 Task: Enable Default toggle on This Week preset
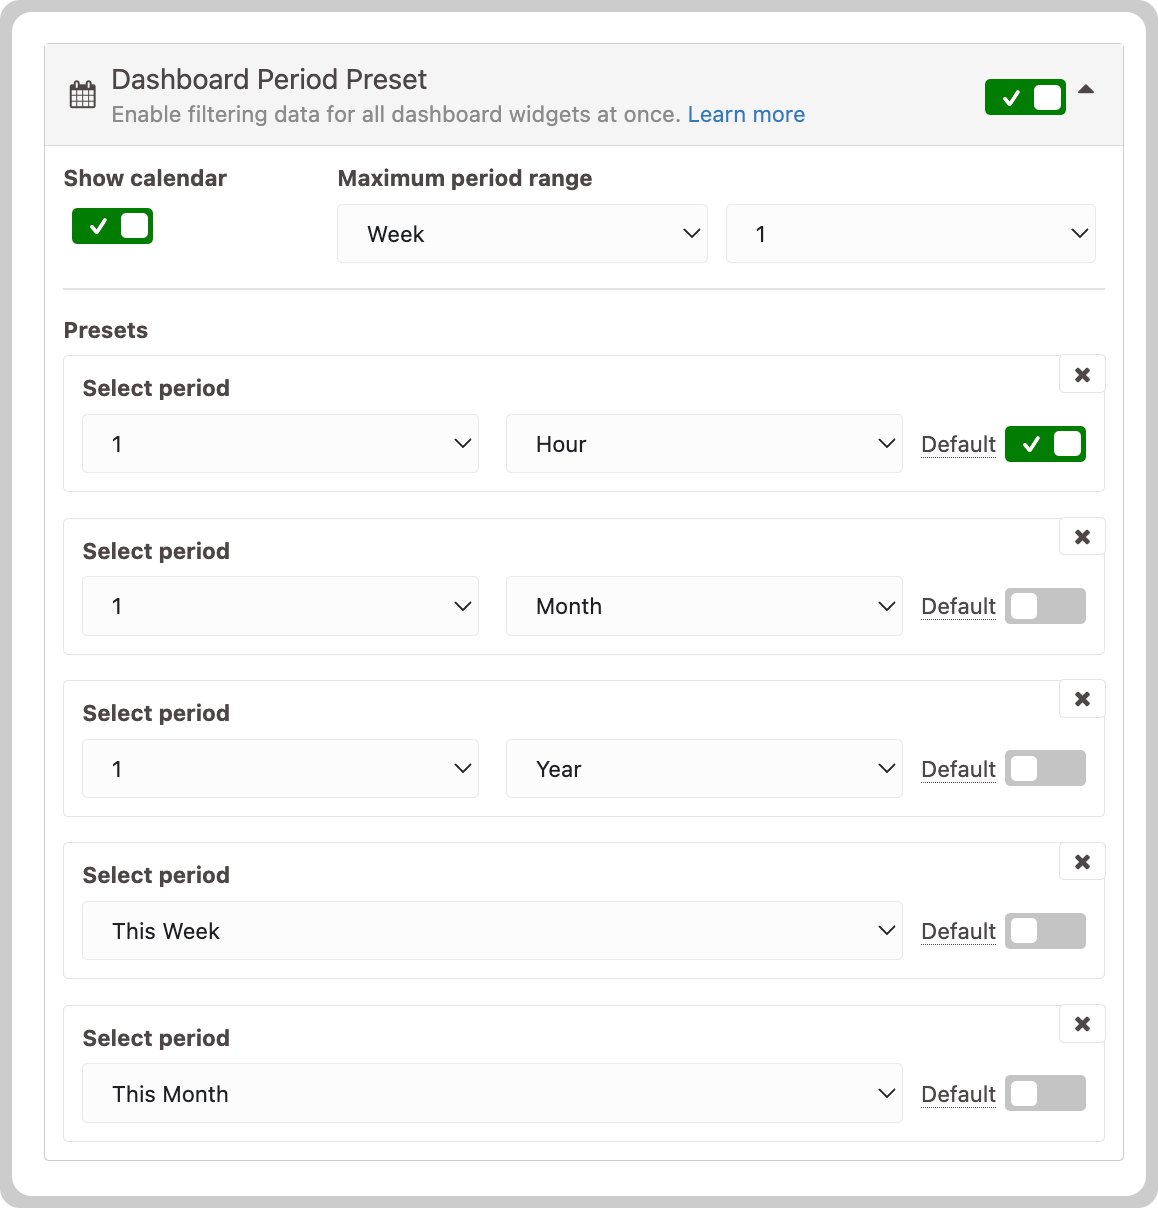(x=1045, y=931)
